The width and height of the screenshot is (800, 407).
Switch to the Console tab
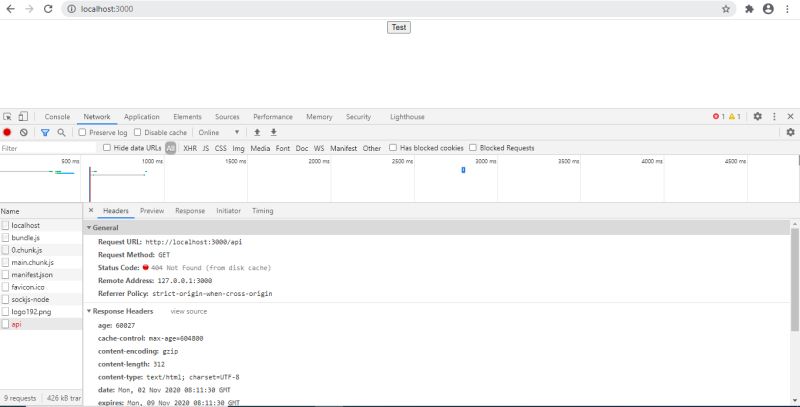[57, 116]
